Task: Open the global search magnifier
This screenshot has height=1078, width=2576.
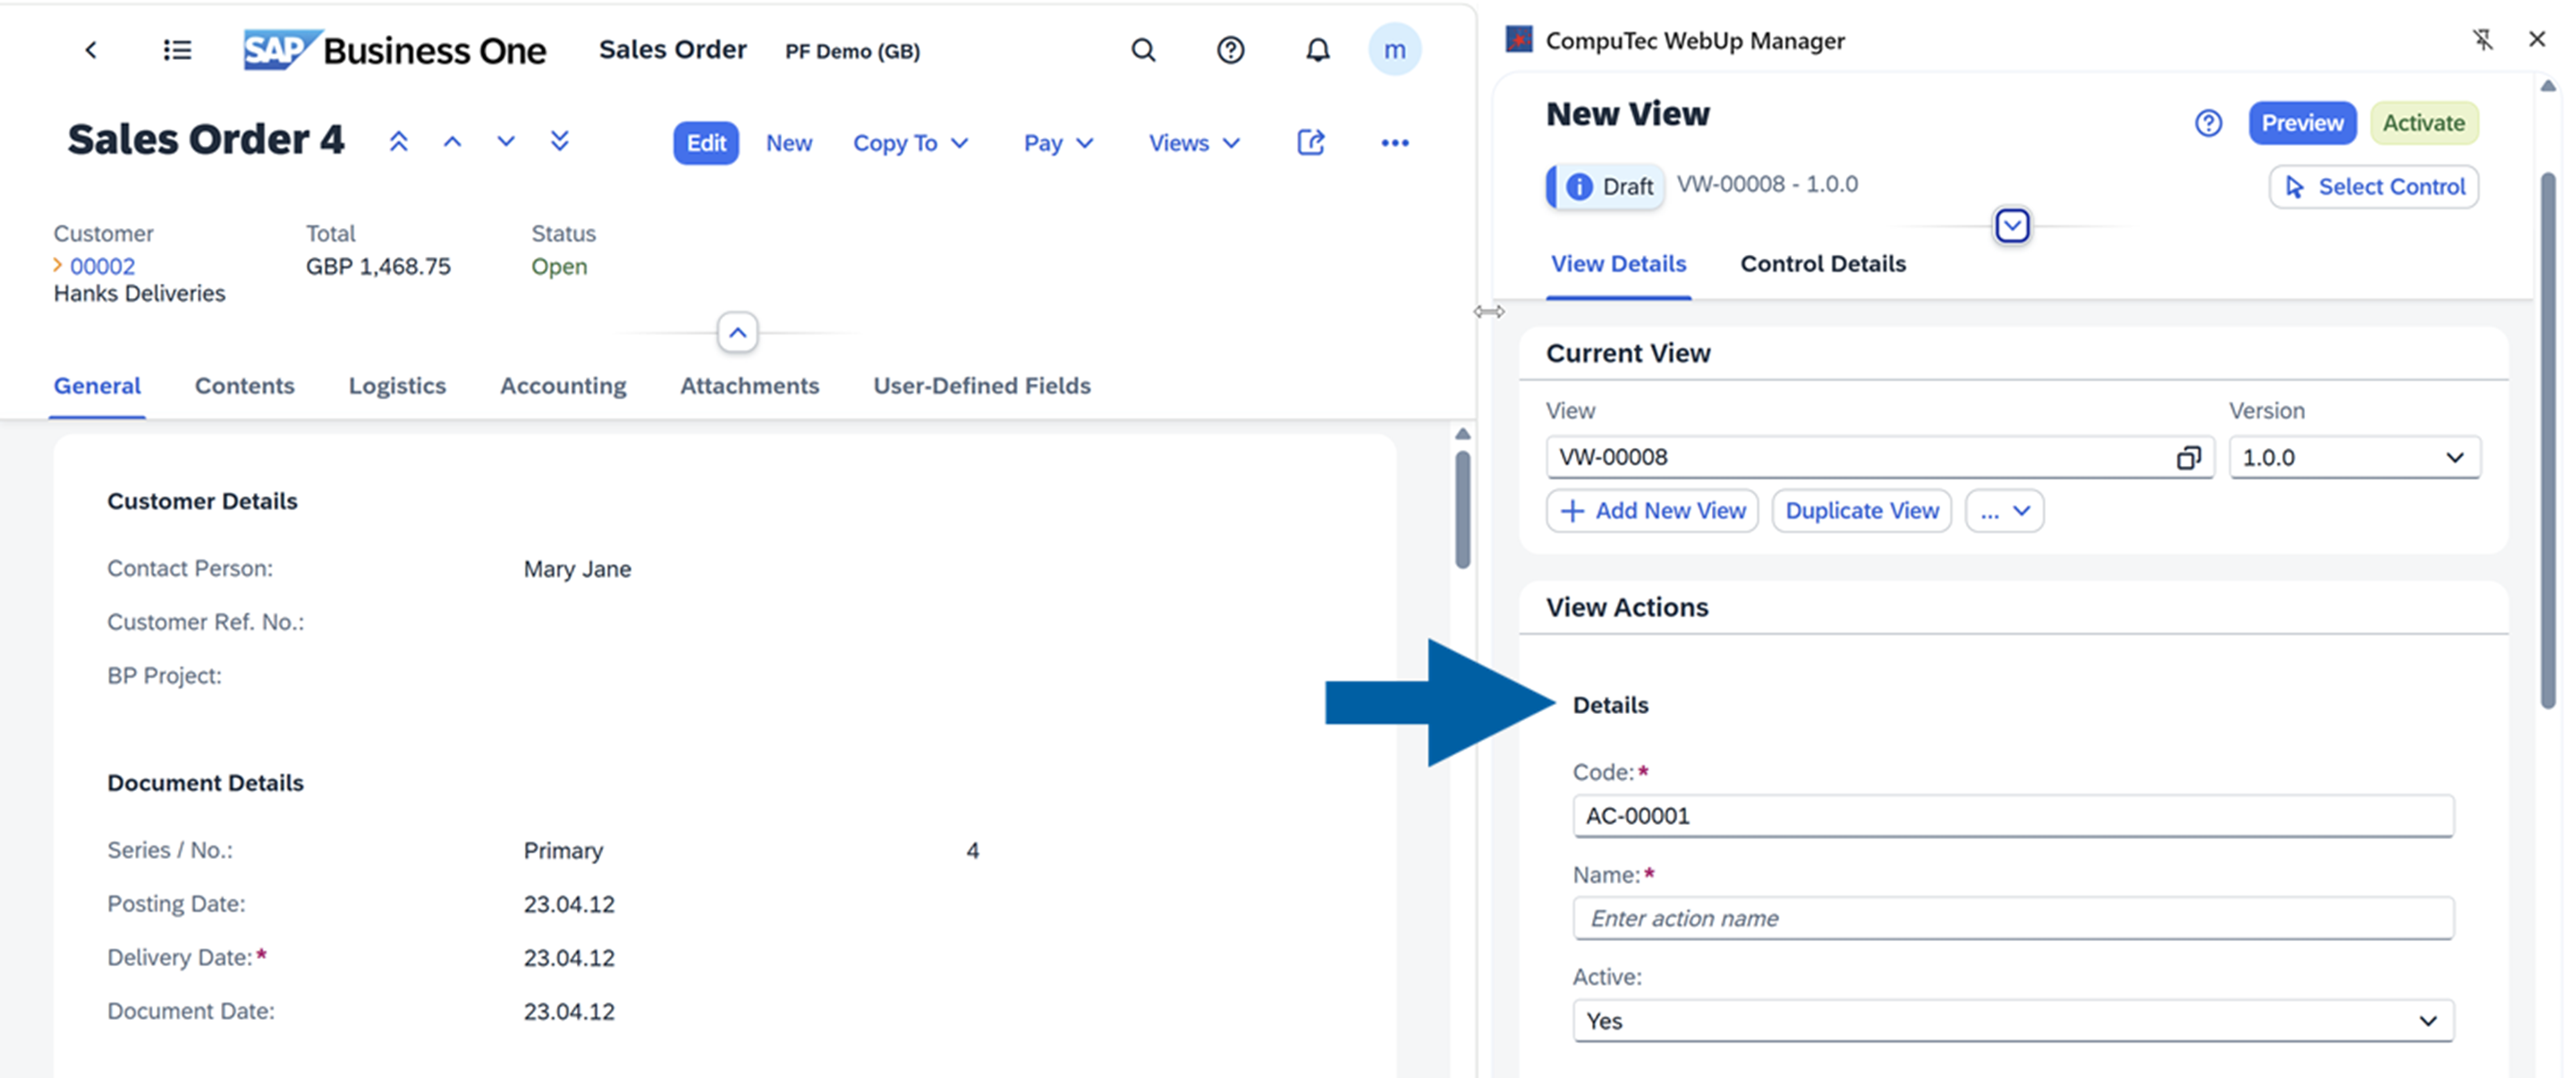Action: (1143, 50)
